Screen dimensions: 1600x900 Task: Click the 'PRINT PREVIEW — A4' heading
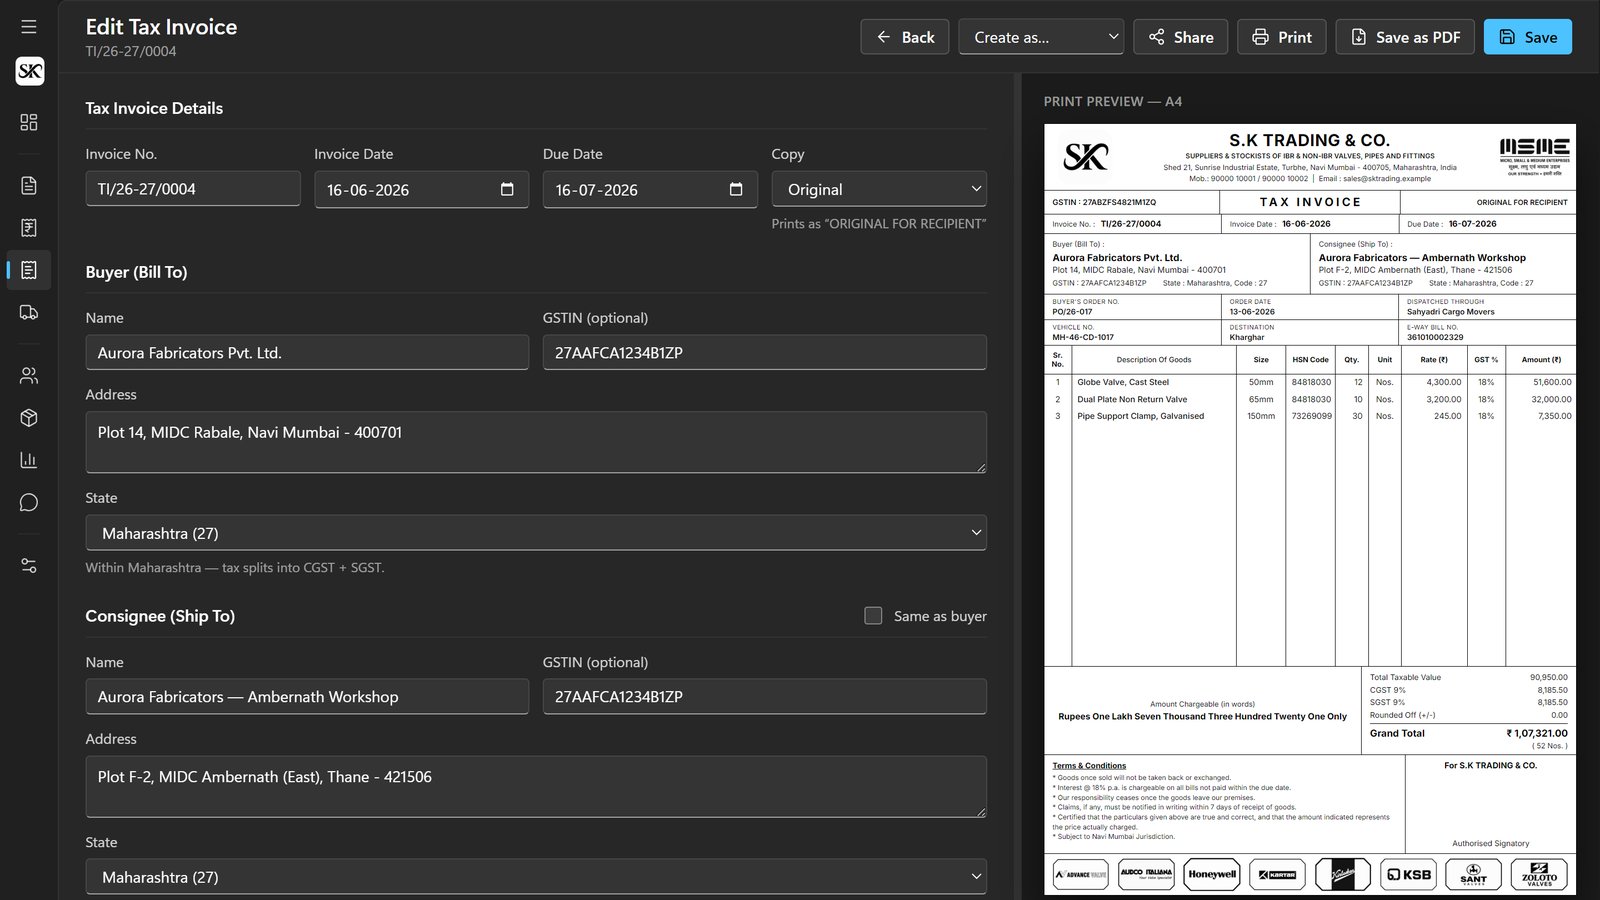coord(1113,101)
